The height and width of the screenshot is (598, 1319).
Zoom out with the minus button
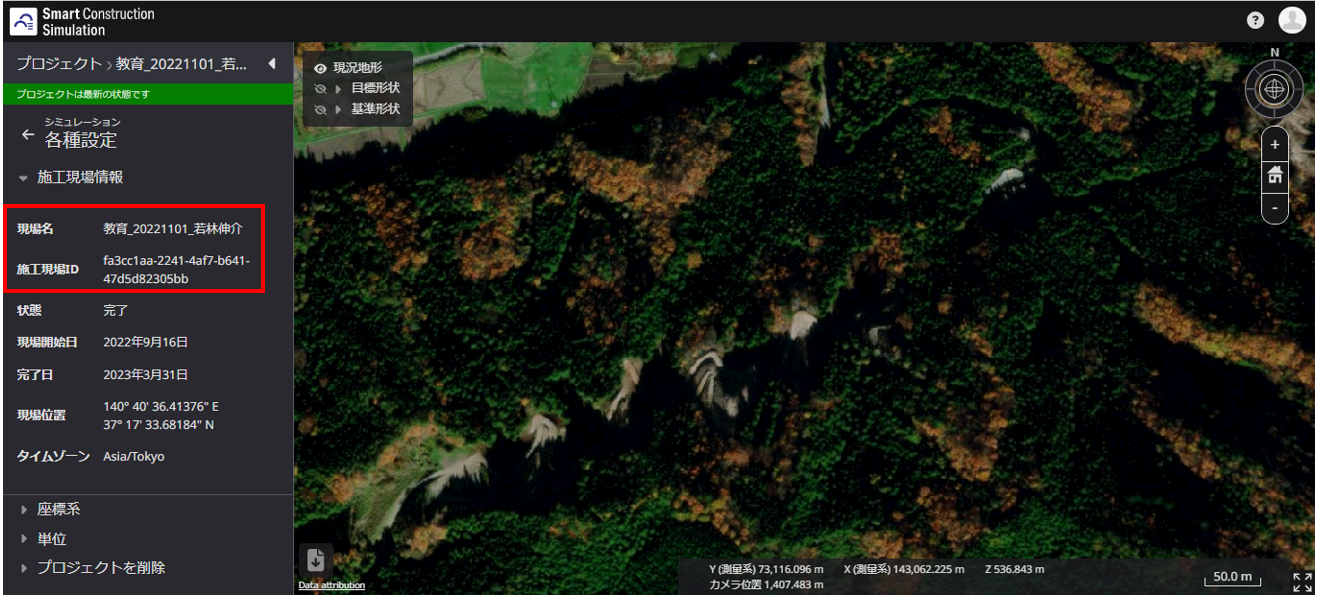1275,206
